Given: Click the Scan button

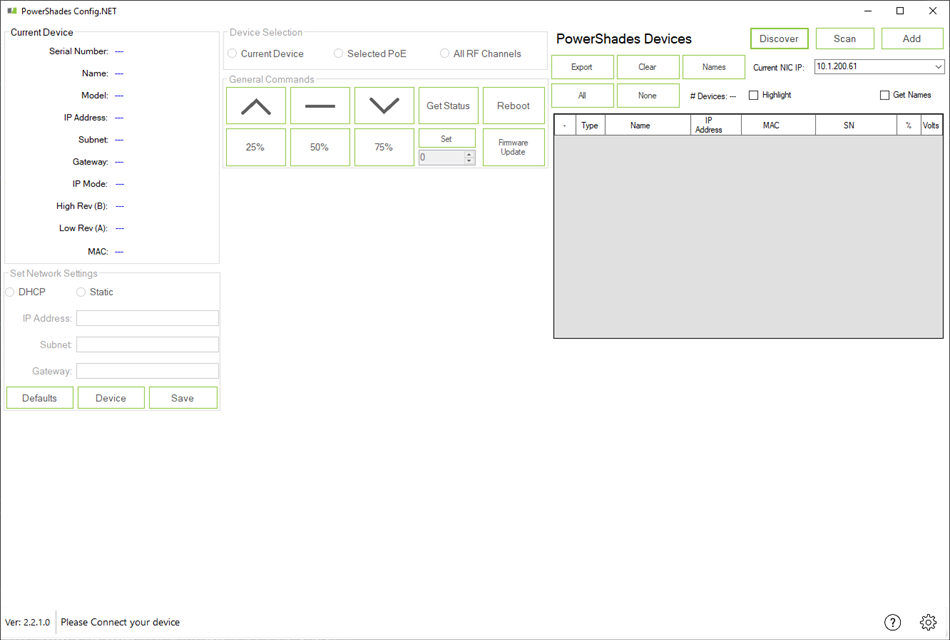Looking at the screenshot, I should [845, 39].
